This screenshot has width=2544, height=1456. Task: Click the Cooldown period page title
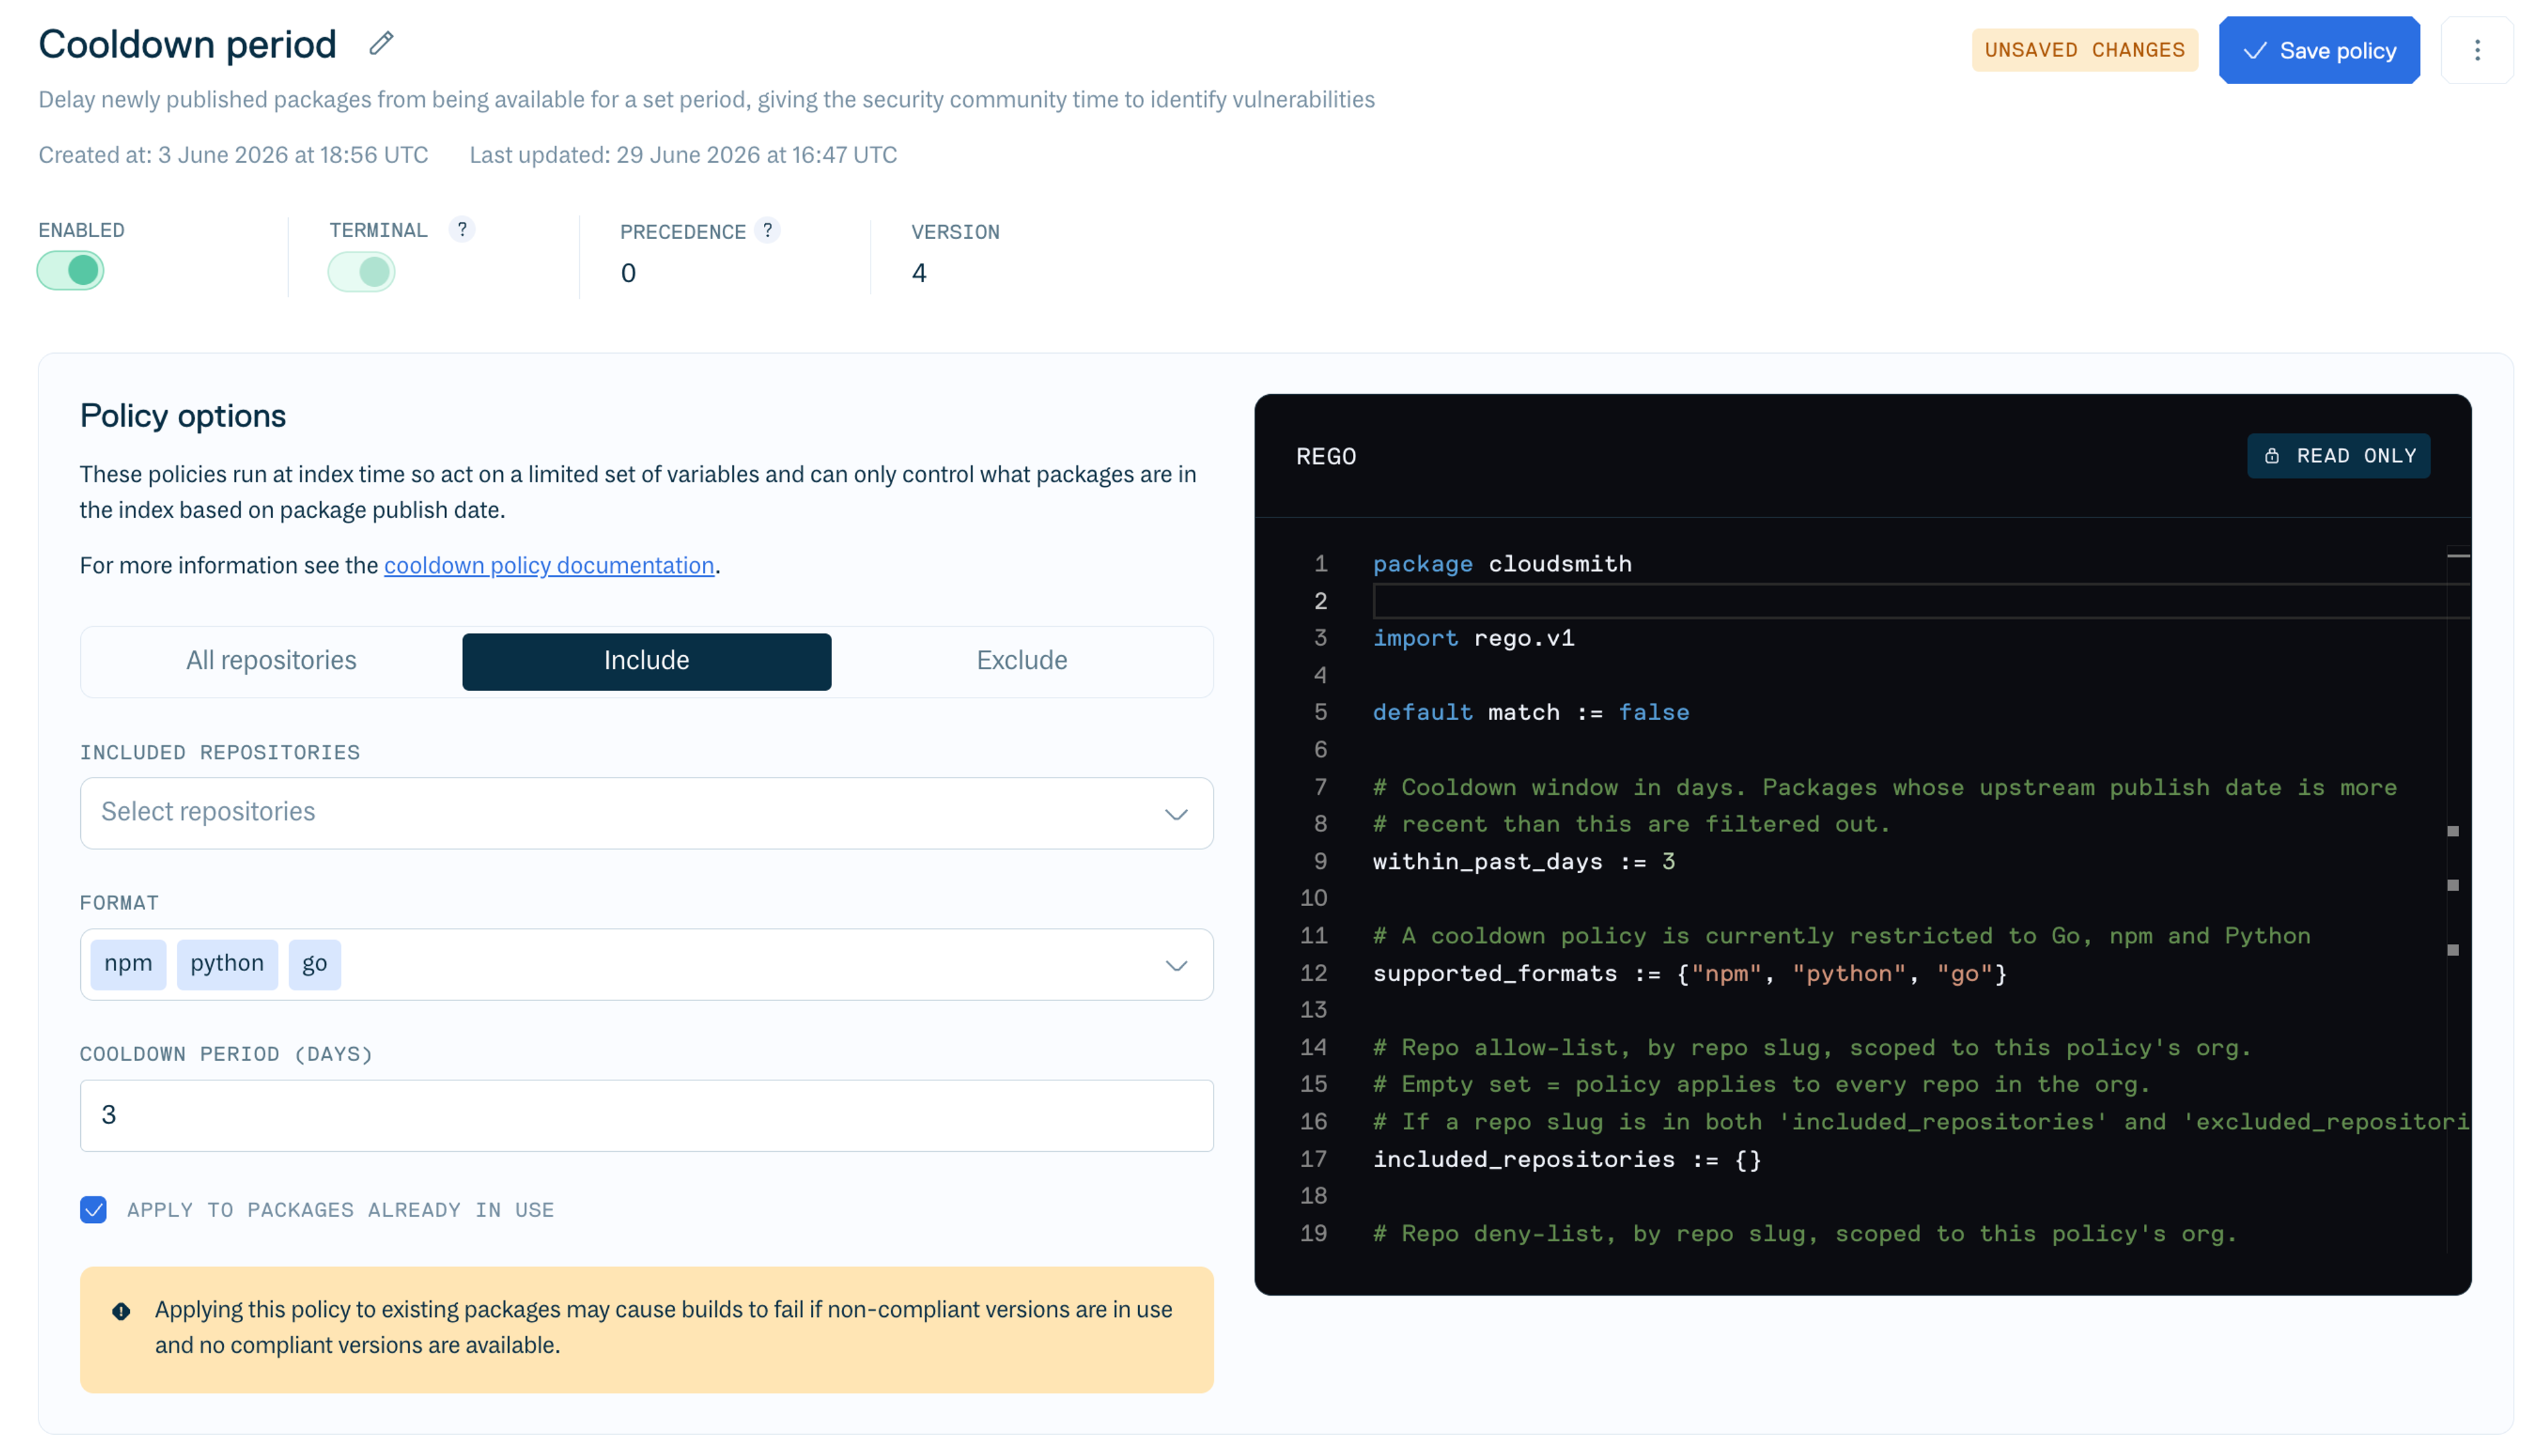[x=187, y=44]
